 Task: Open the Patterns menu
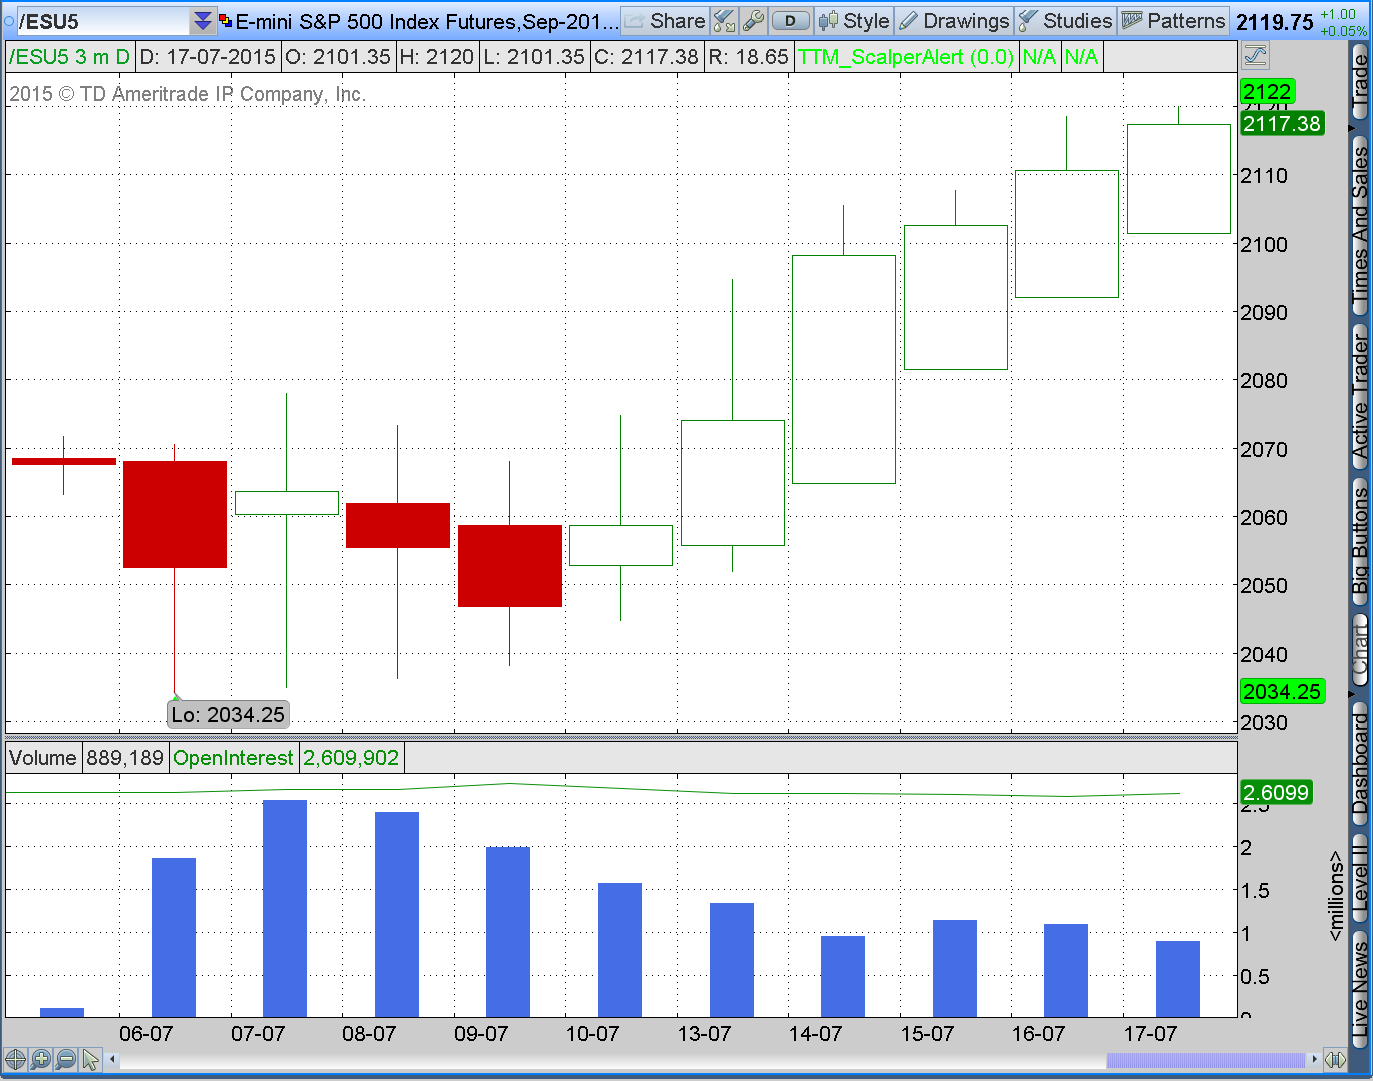[x=1173, y=21]
